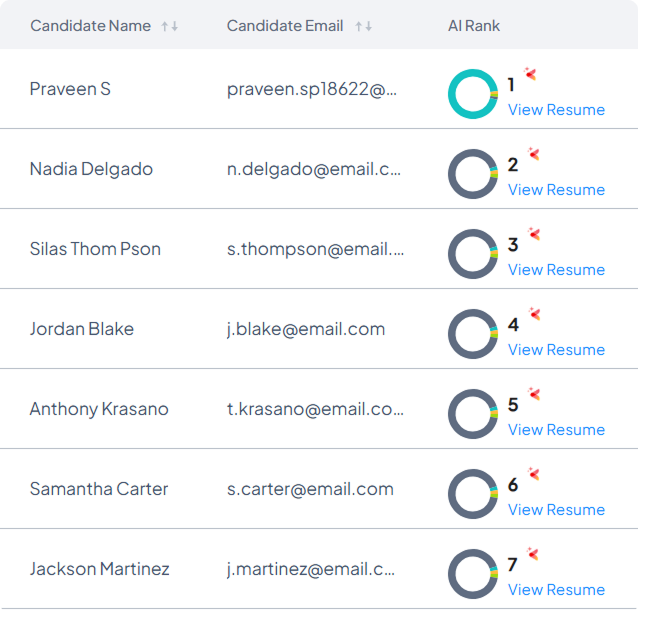Click the AI Rank column header
645x623 pixels.
(474, 26)
